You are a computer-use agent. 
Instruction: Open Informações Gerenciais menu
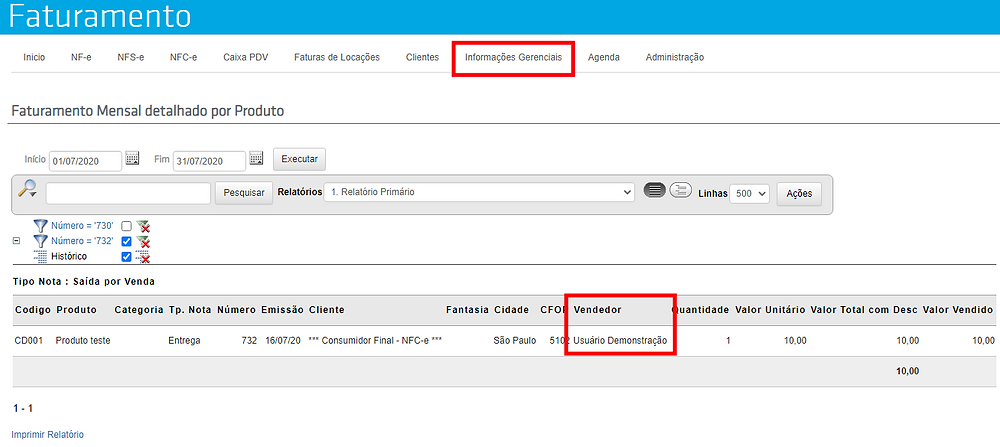pyautogui.click(x=513, y=57)
